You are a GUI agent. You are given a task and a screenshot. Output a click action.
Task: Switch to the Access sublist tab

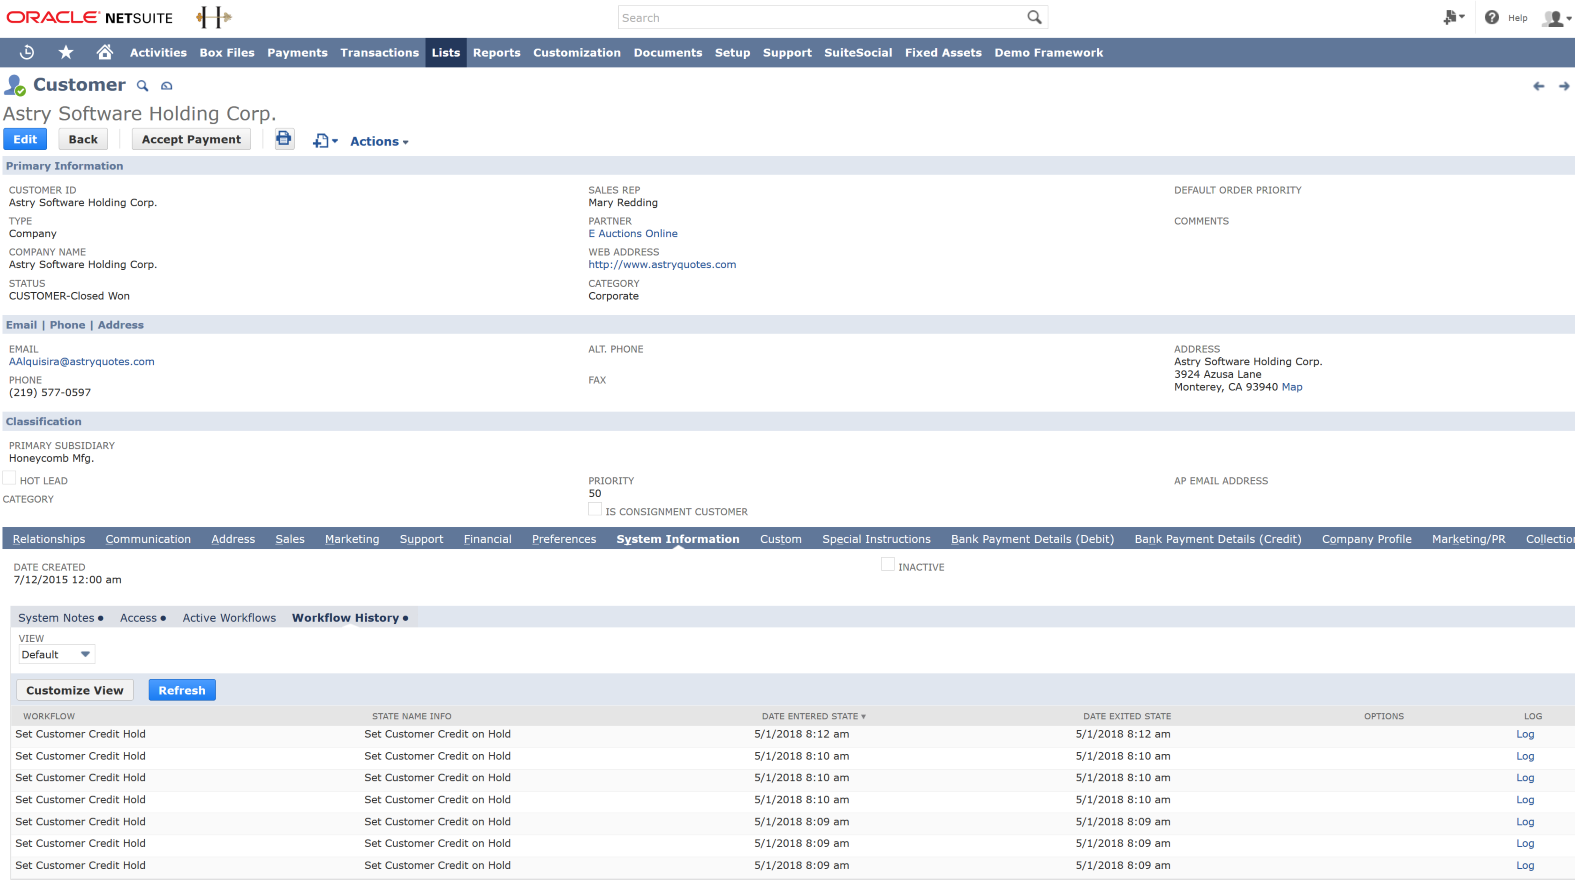[143, 618]
